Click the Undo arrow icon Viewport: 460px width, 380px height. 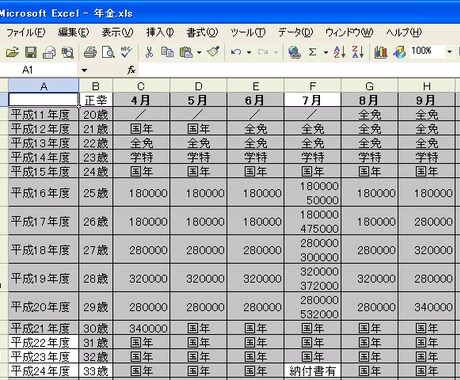tap(236, 52)
